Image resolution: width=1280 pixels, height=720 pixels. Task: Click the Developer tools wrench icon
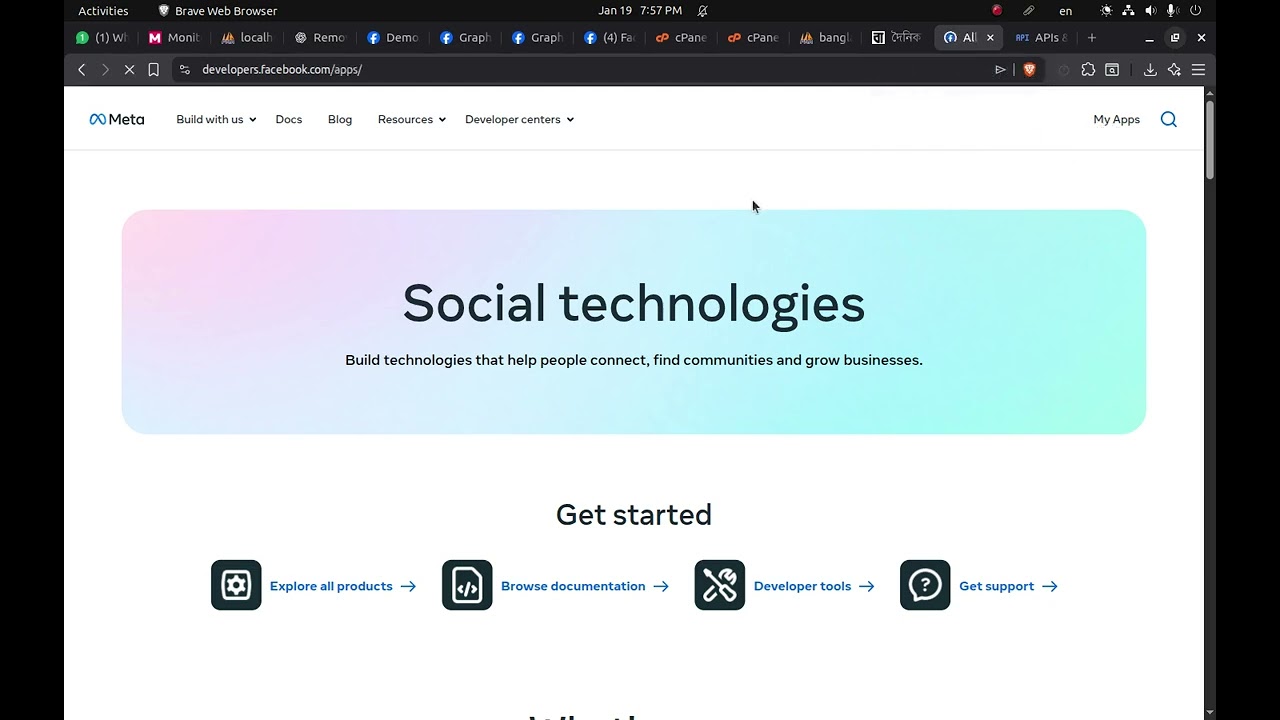coord(720,585)
